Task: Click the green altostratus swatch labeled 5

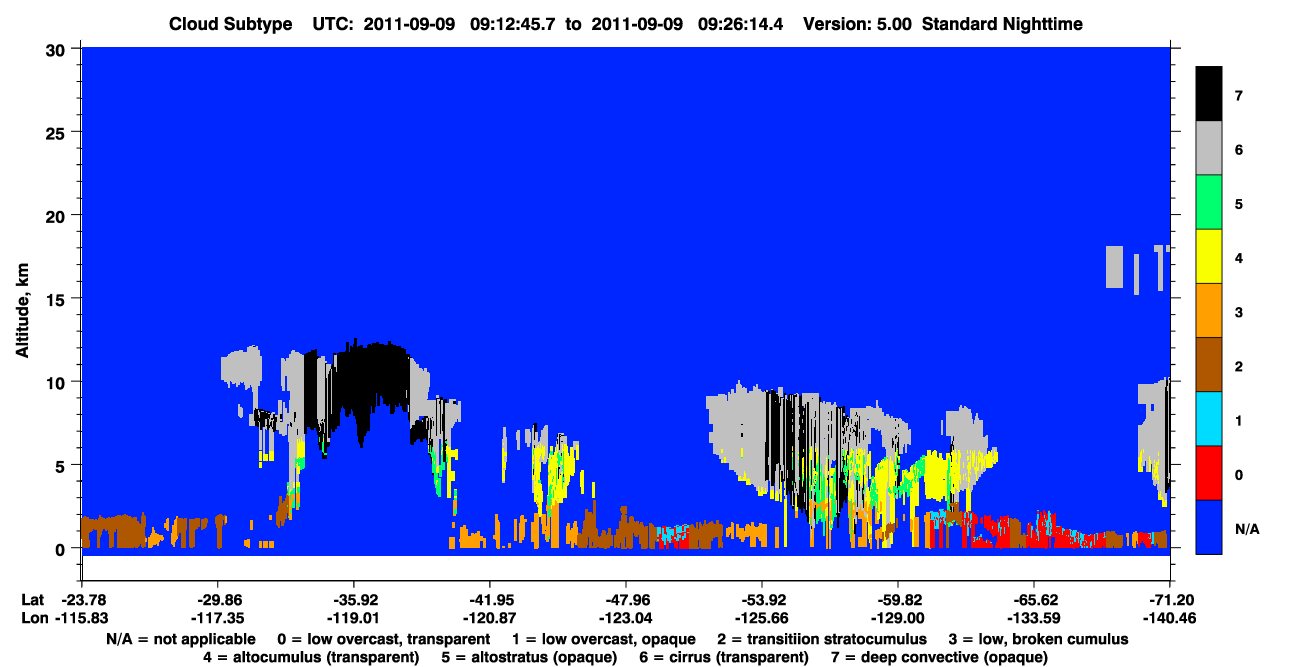Action: [x=1209, y=202]
